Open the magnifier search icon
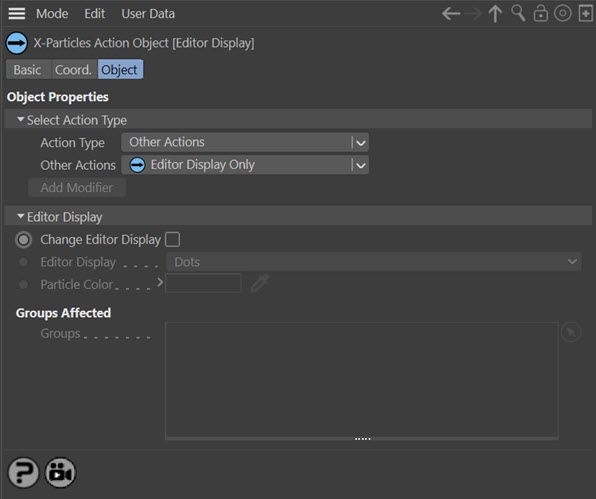596x499 pixels. [x=518, y=13]
